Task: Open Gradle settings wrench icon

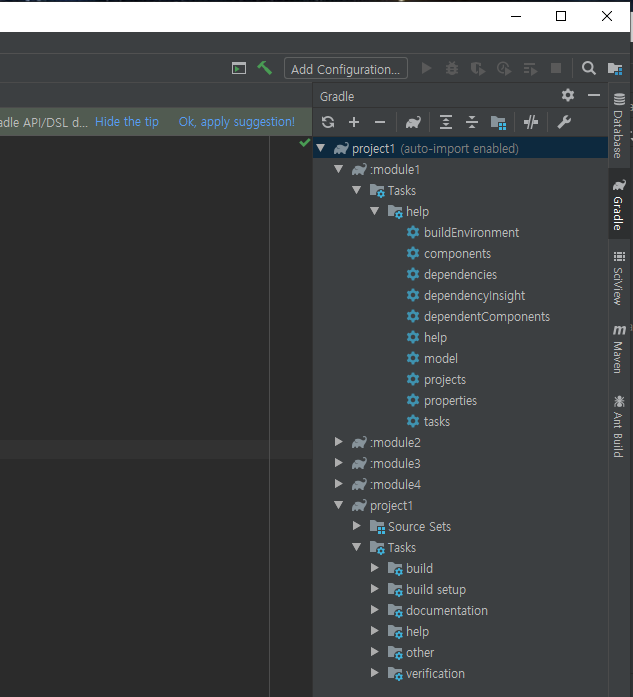Action: [564, 122]
